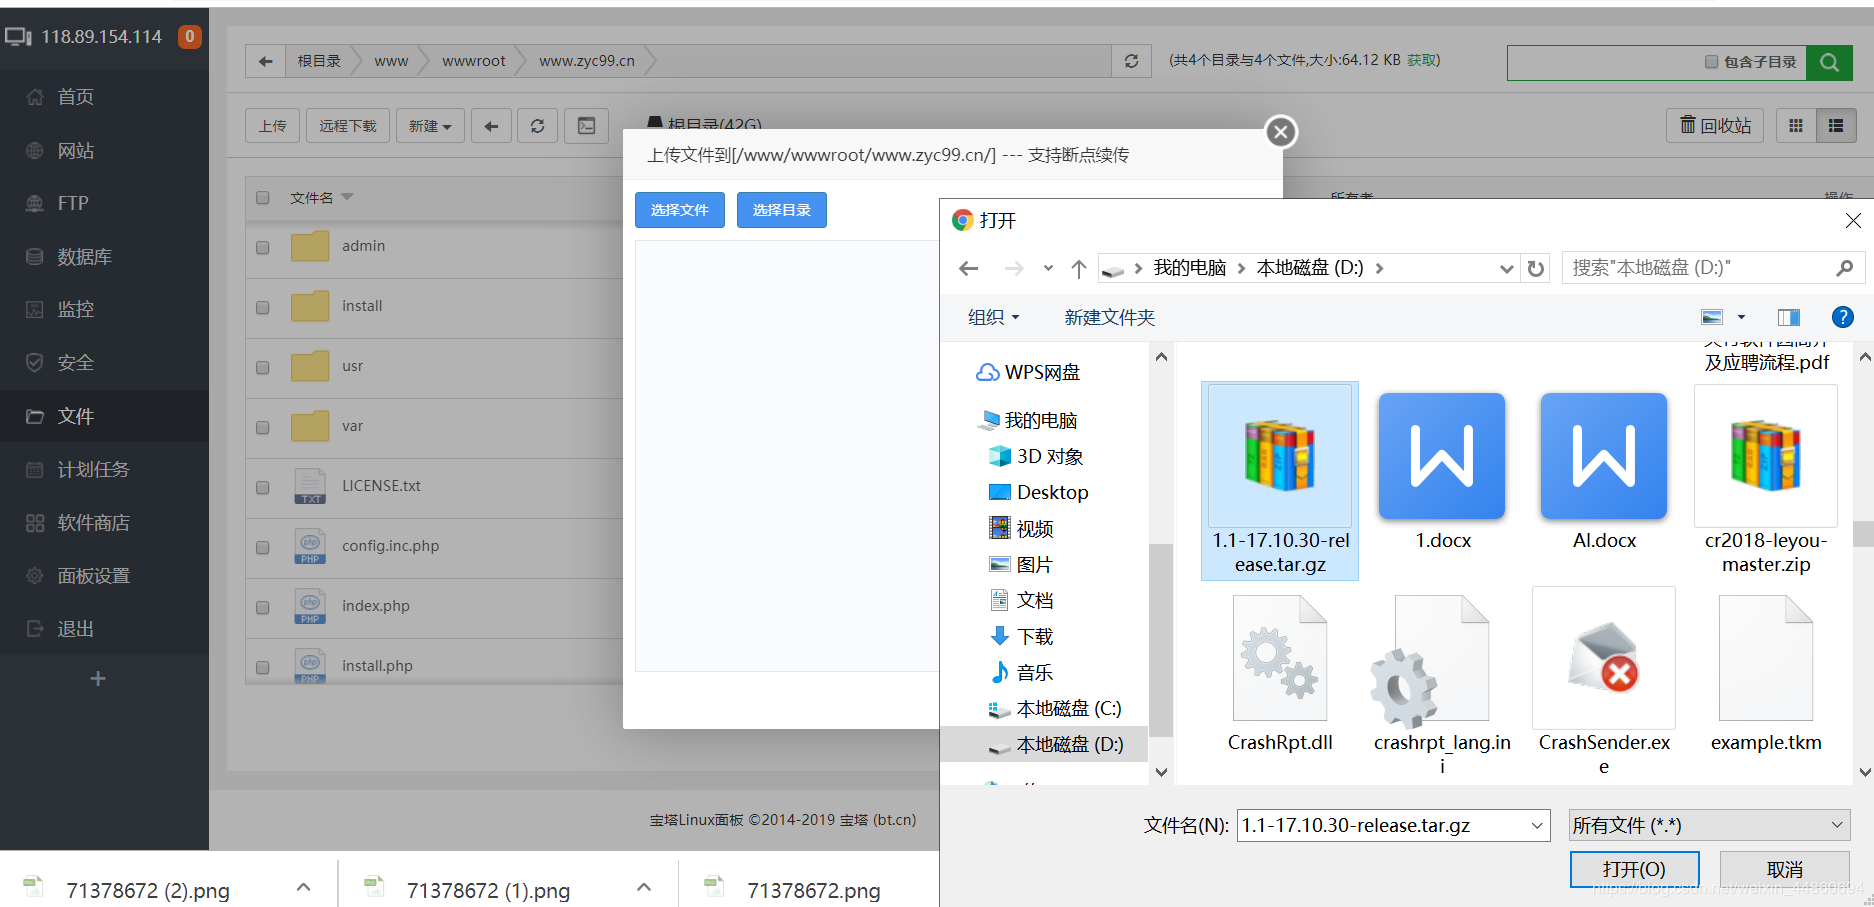Check the var folder checkbox
The height and width of the screenshot is (907, 1874).
[x=263, y=427]
